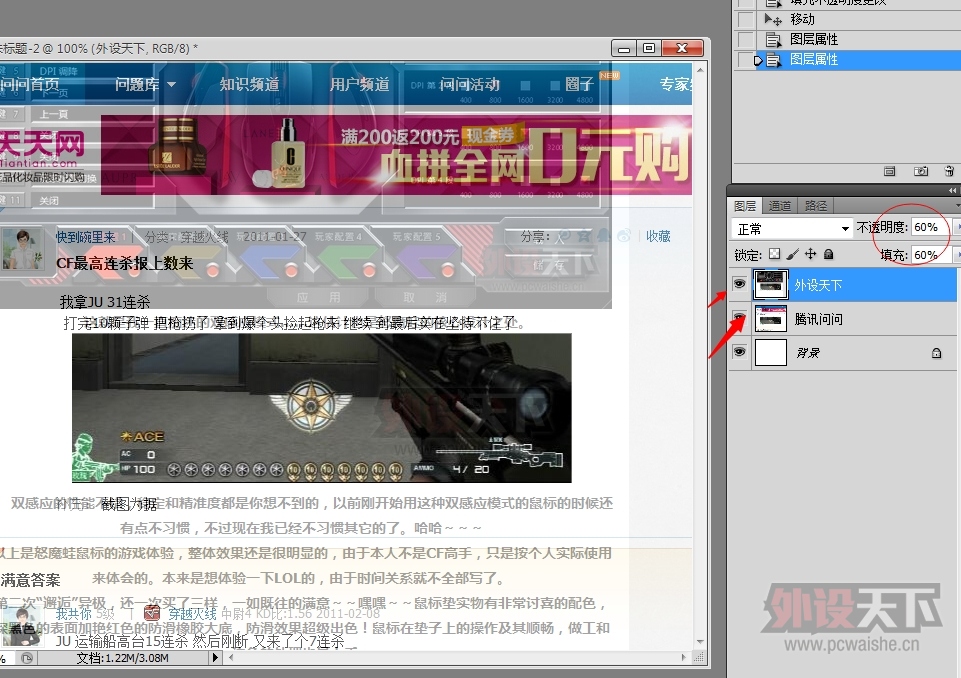The height and width of the screenshot is (678, 961).
Task: Click document vertical scrollbar down arrow
Action: [700, 642]
